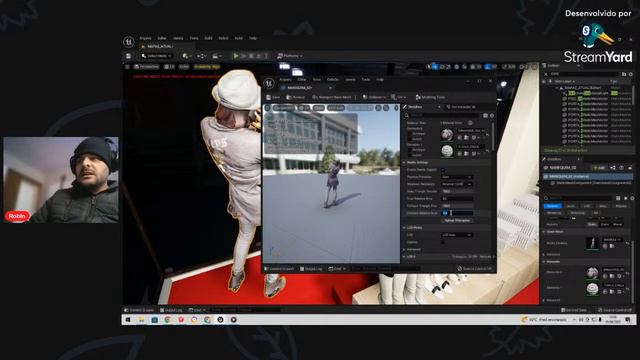Click the Add button in the main Details panel
This screenshot has height=360, width=640.
(x=599, y=168)
